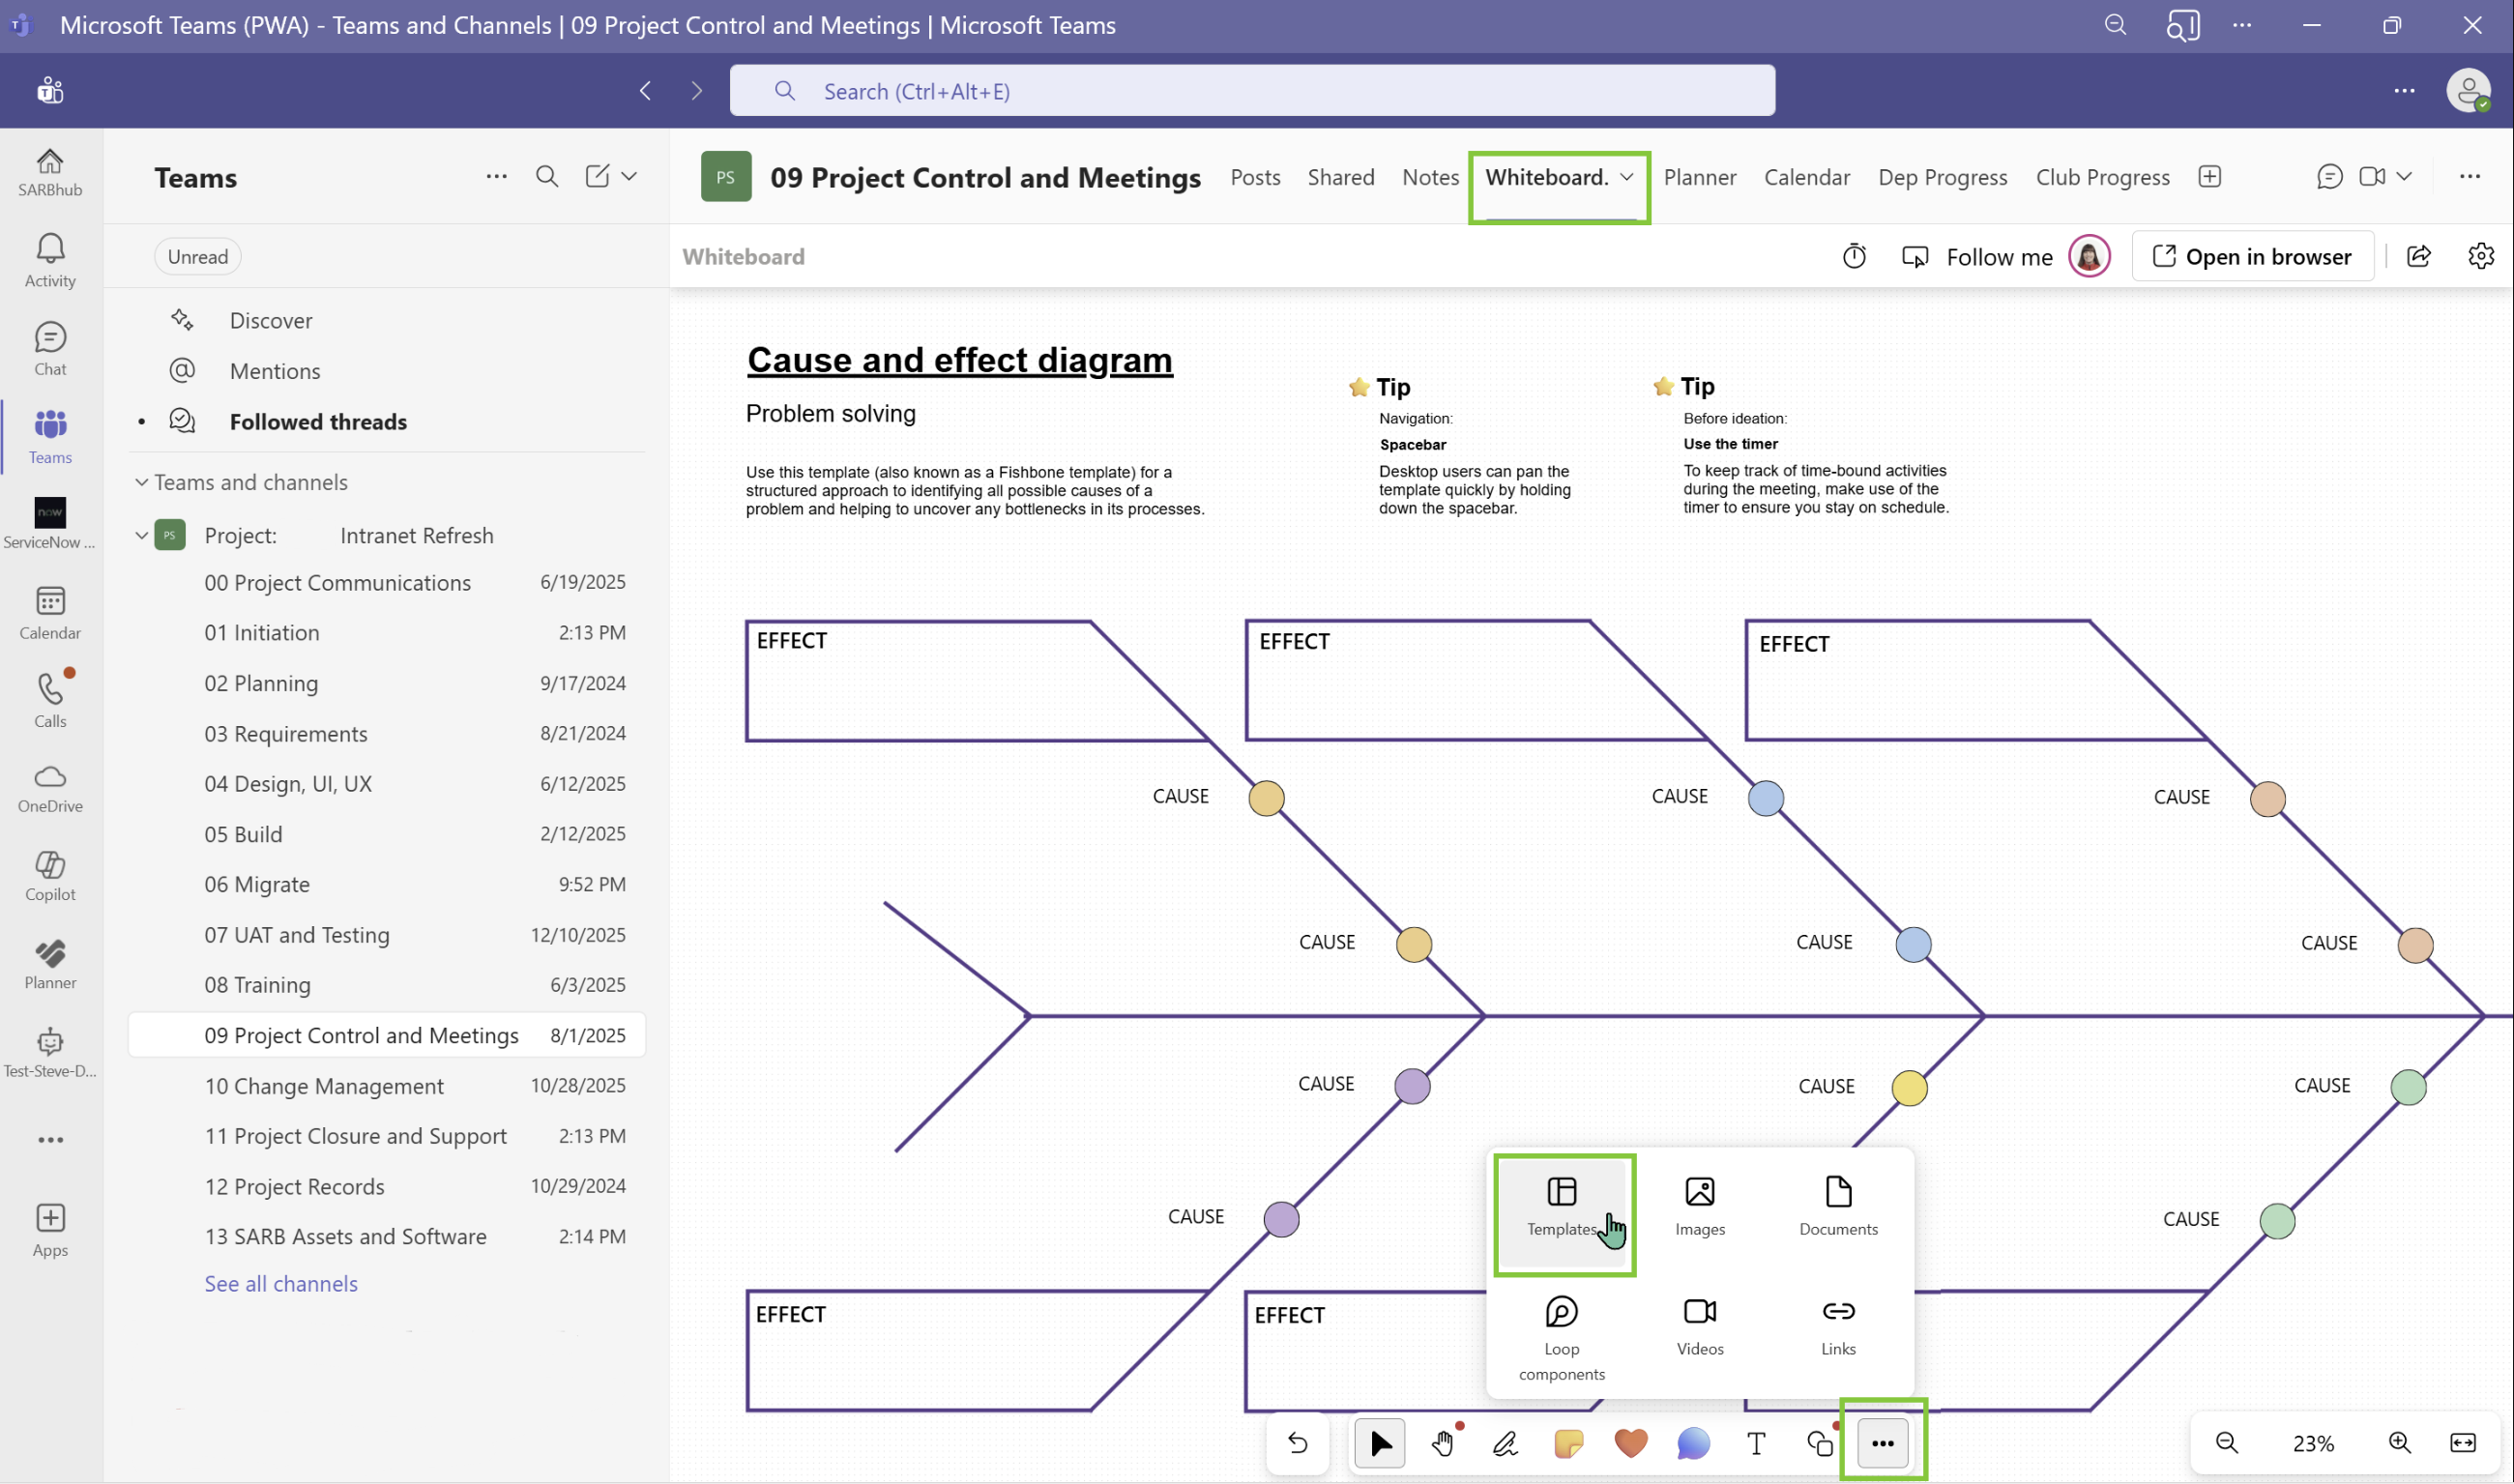
Task: Switch to the Planner tab
Action: tap(1699, 177)
